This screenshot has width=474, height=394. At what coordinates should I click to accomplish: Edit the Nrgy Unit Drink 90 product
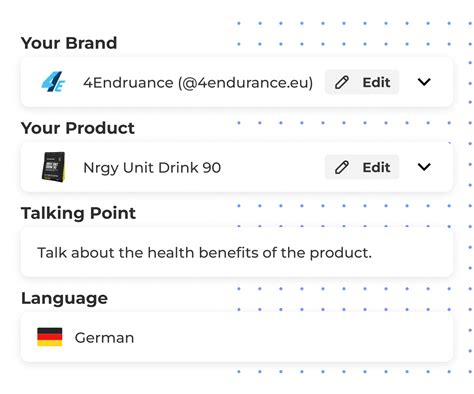(x=362, y=167)
